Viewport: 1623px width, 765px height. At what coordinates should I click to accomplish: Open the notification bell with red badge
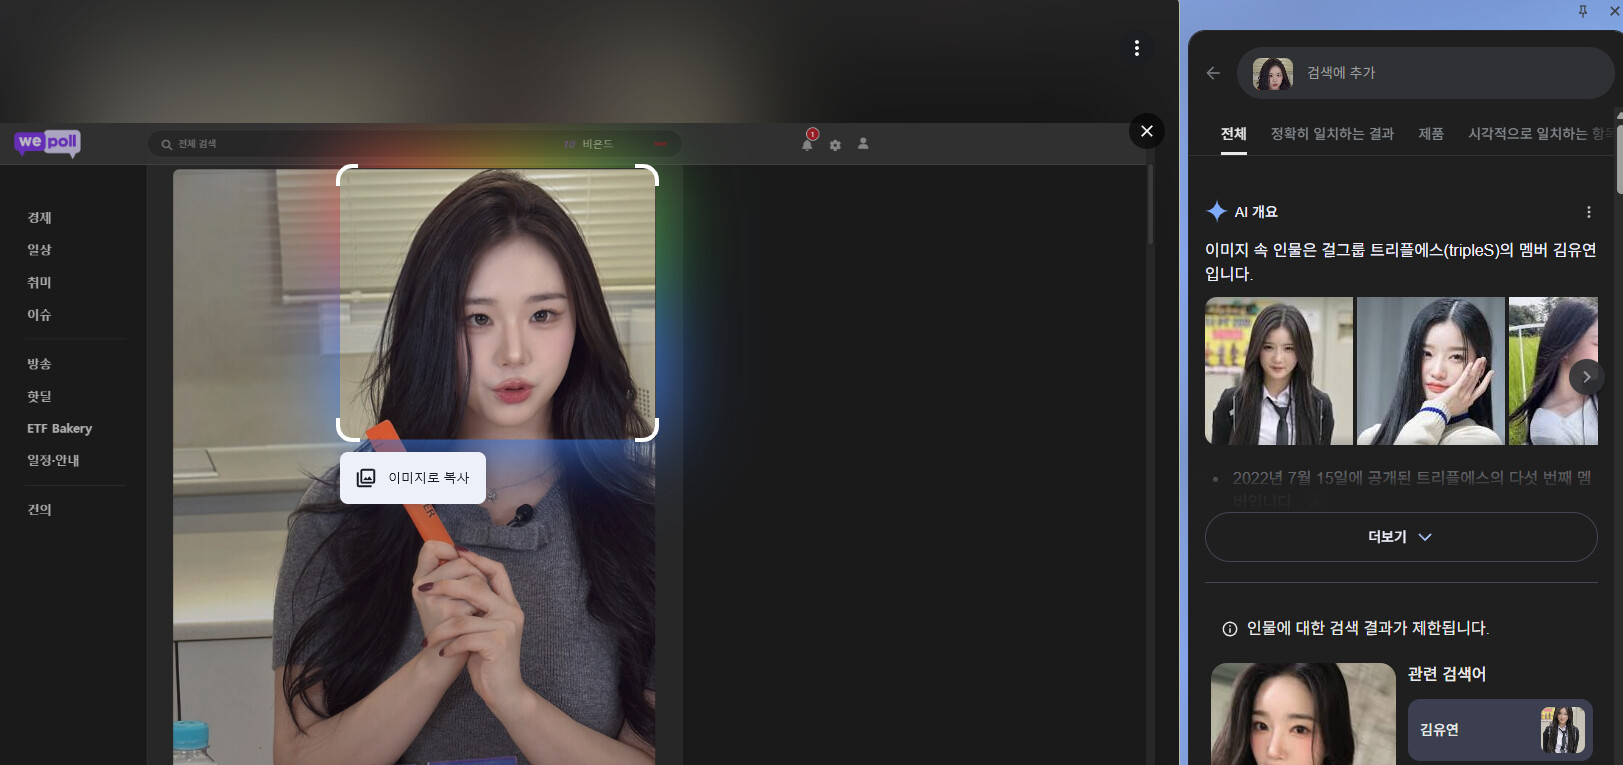click(808, 142)
